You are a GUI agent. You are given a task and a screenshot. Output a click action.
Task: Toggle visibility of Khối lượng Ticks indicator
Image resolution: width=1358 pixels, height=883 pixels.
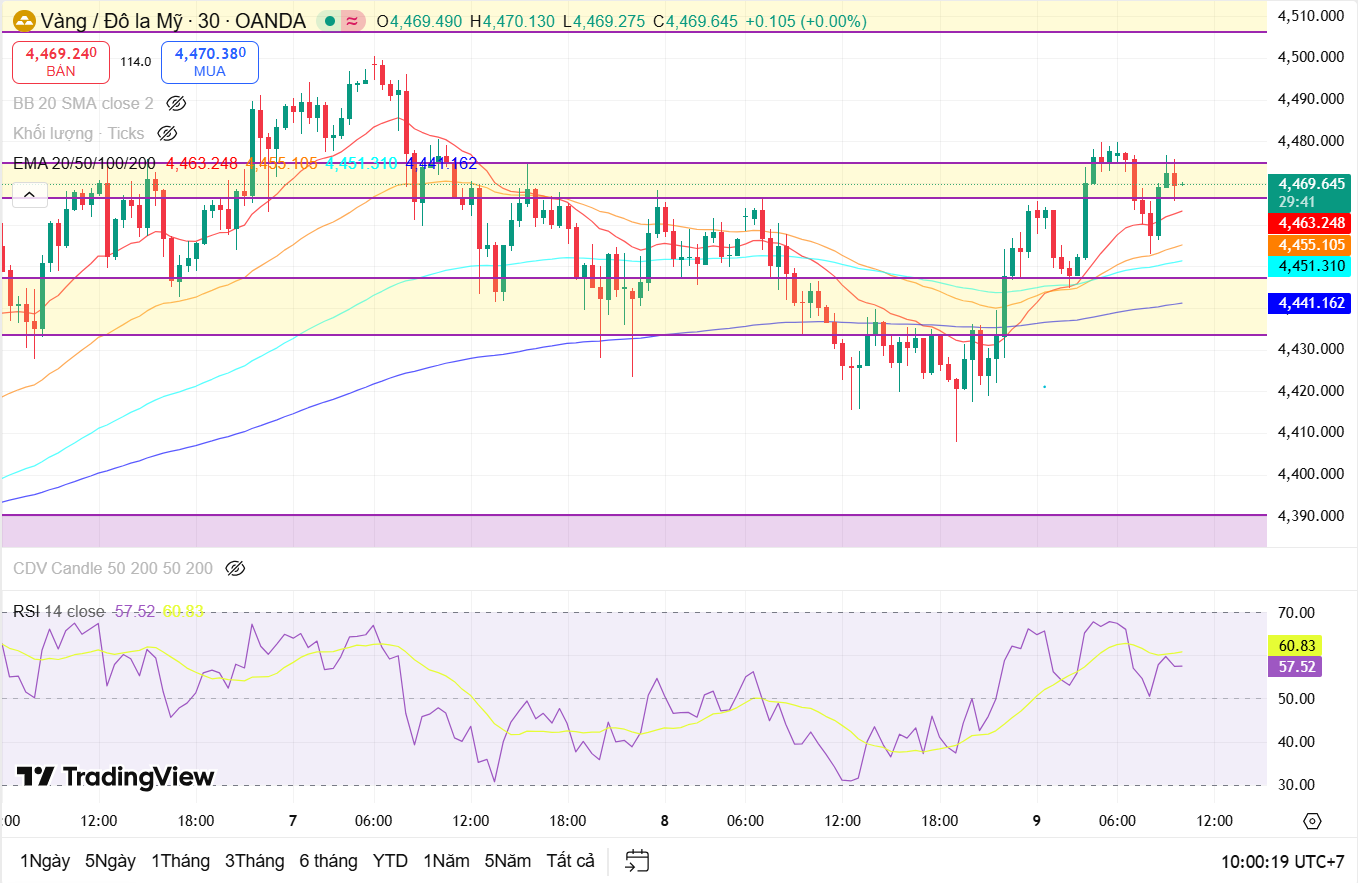click(168, 133)
